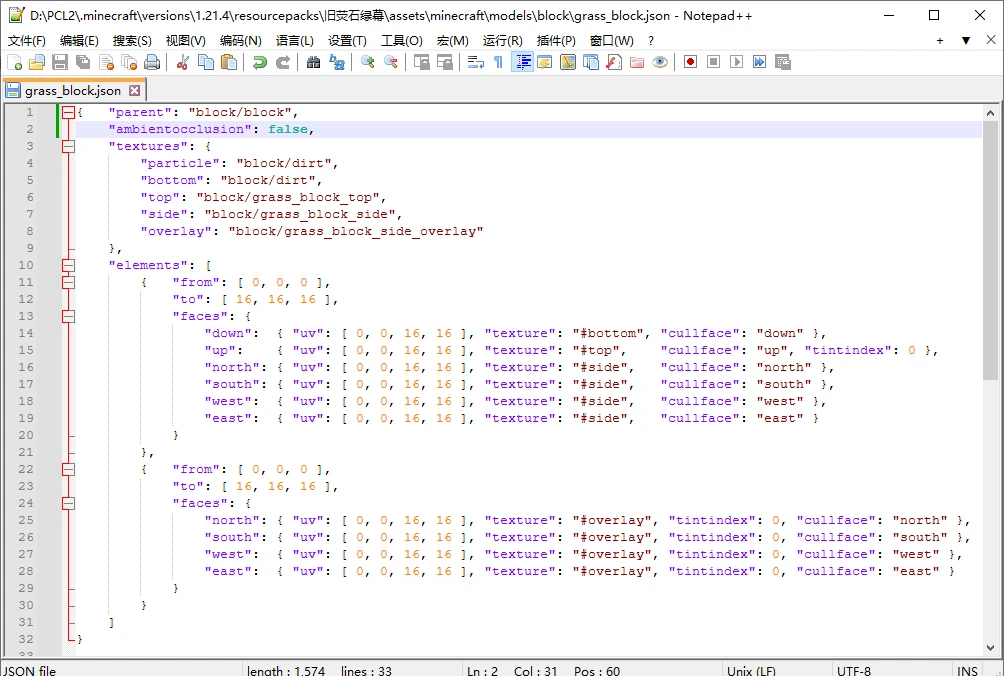Toggle INS overwrite mode in status bar
1004x676 pixels.
[x=967, y=670]
